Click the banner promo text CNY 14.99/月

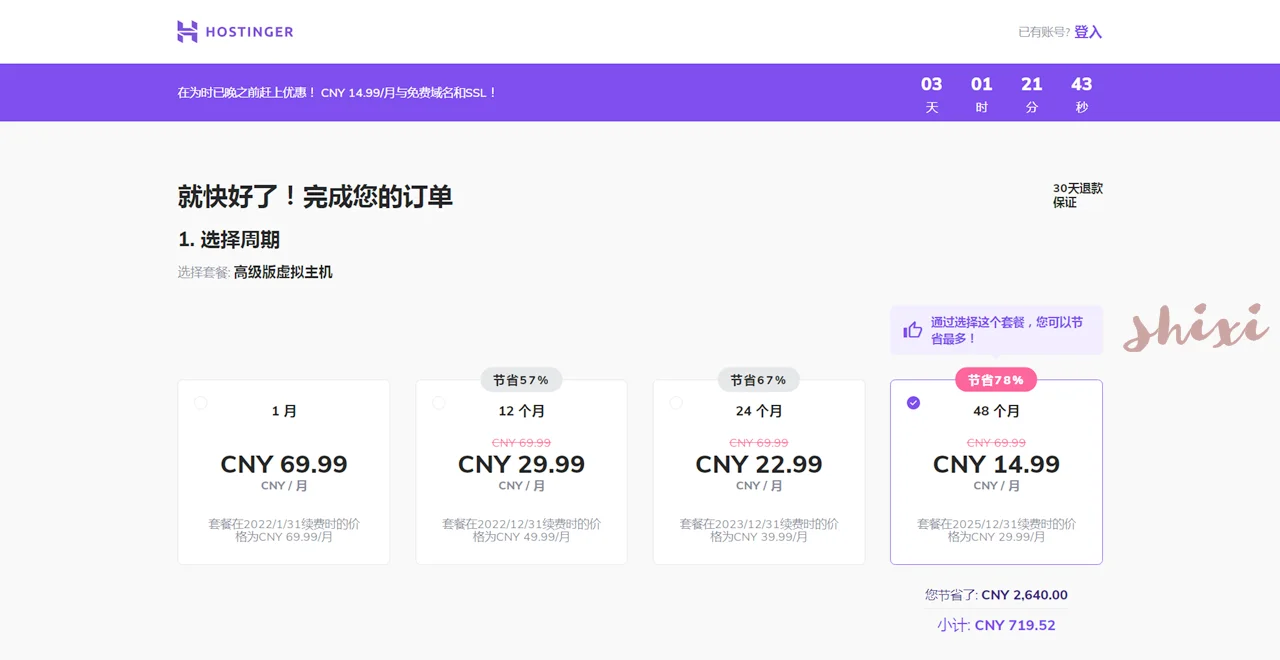[358, 93]
